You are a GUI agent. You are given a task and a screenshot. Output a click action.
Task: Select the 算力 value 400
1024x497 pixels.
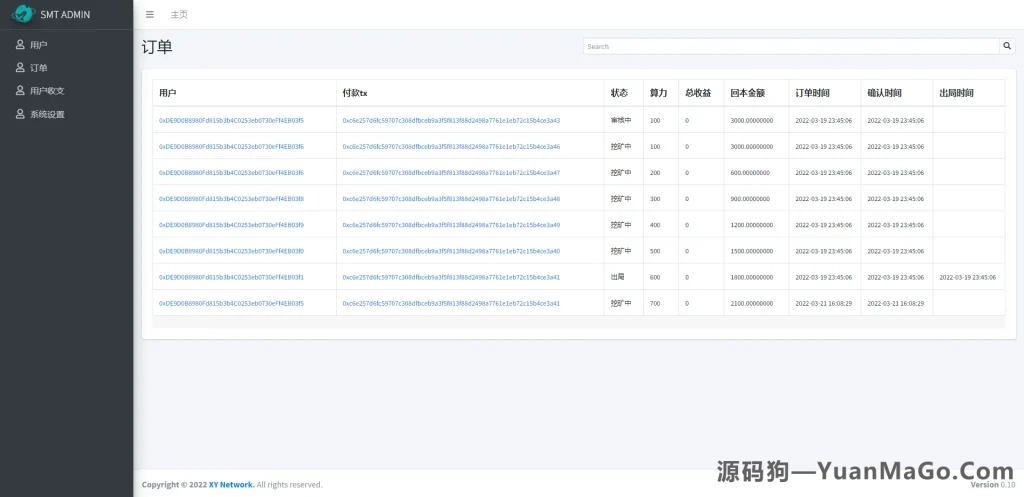655,225
